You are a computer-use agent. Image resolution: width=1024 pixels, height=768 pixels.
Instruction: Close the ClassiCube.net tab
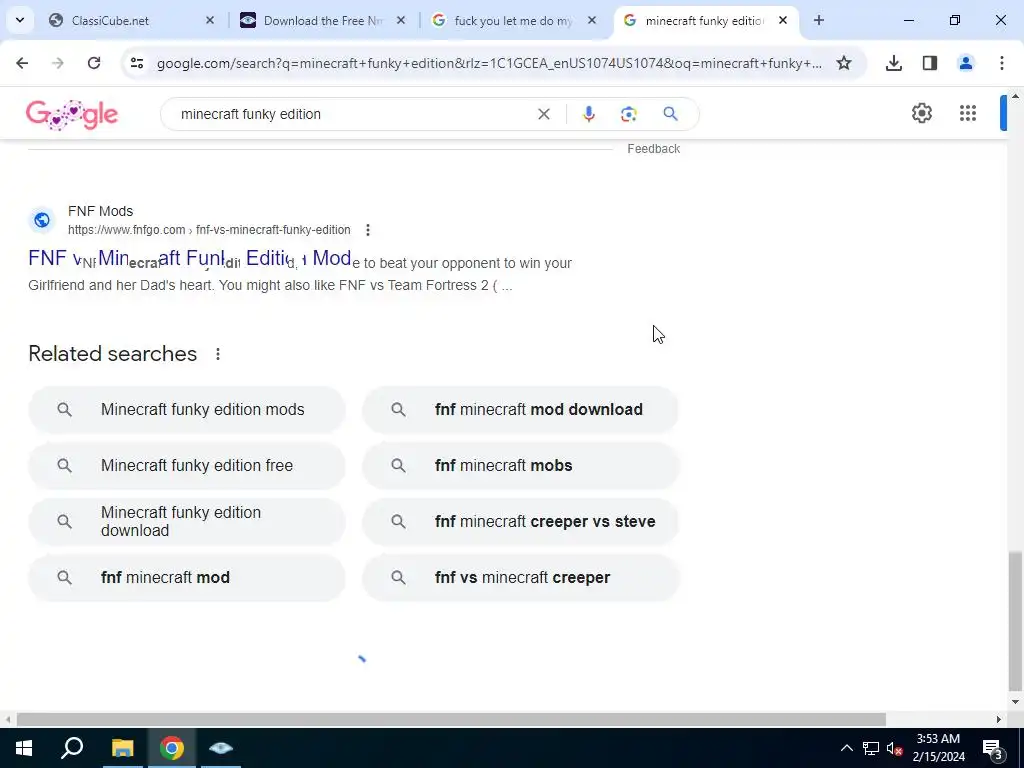point(210,20)
